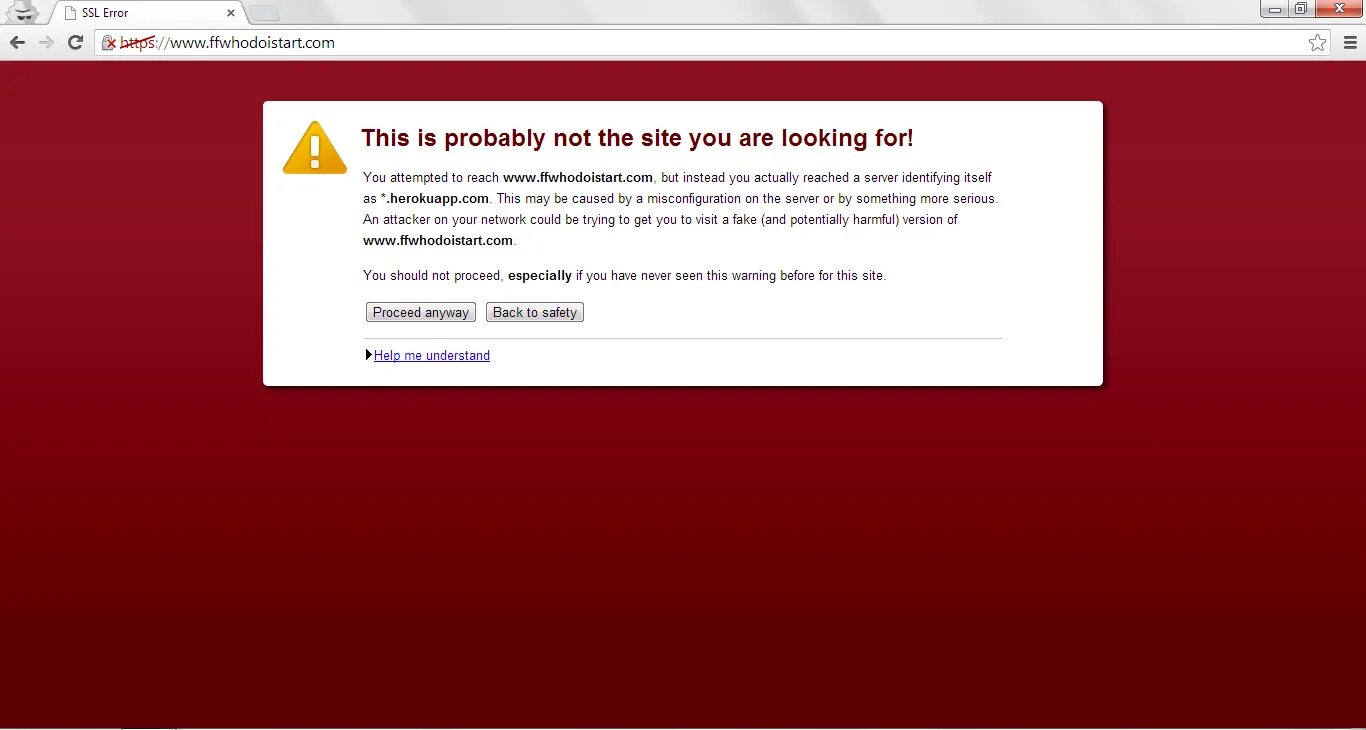The height and width of the screenshot is (730, 1366).
Task: Click the Proceed anyway button
Action: coord(421,312)
